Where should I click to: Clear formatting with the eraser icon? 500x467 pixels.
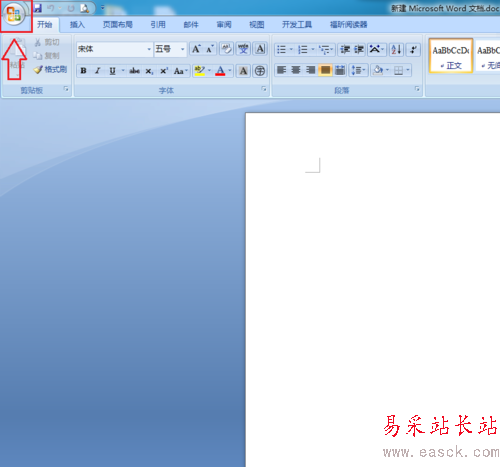click(227, 49)
